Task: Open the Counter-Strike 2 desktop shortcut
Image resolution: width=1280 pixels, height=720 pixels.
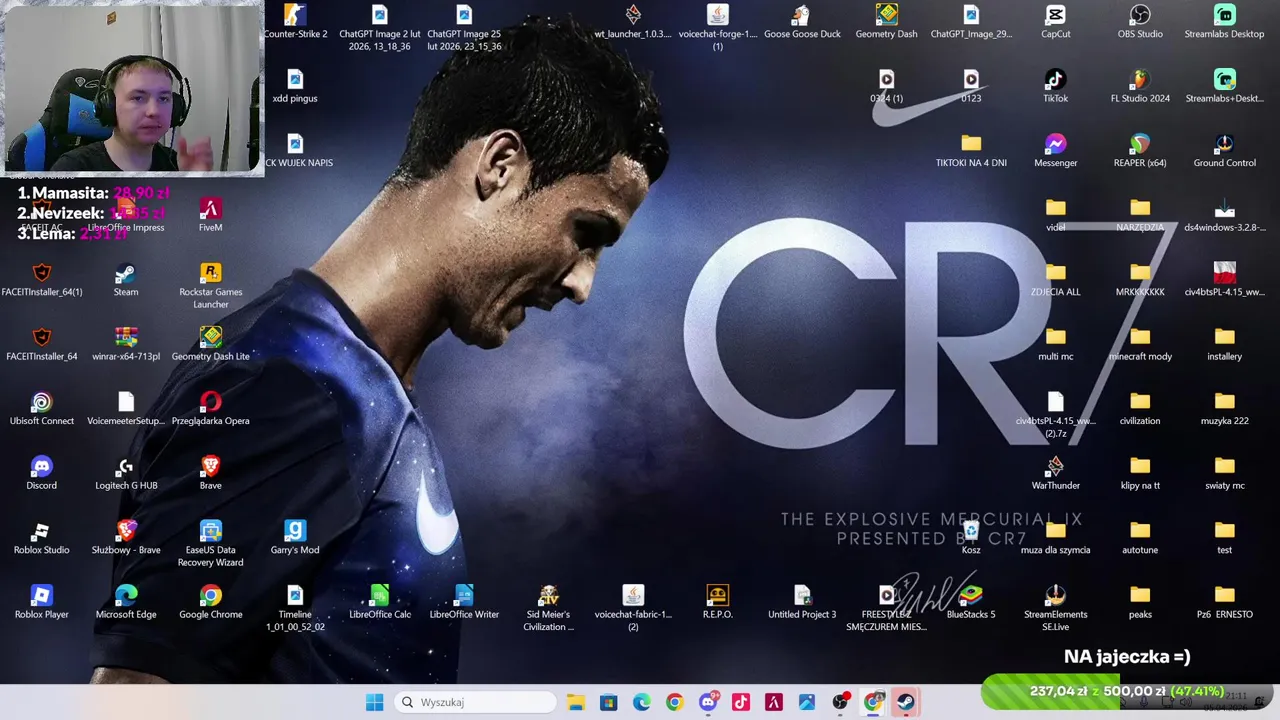Action: (295, 21)
